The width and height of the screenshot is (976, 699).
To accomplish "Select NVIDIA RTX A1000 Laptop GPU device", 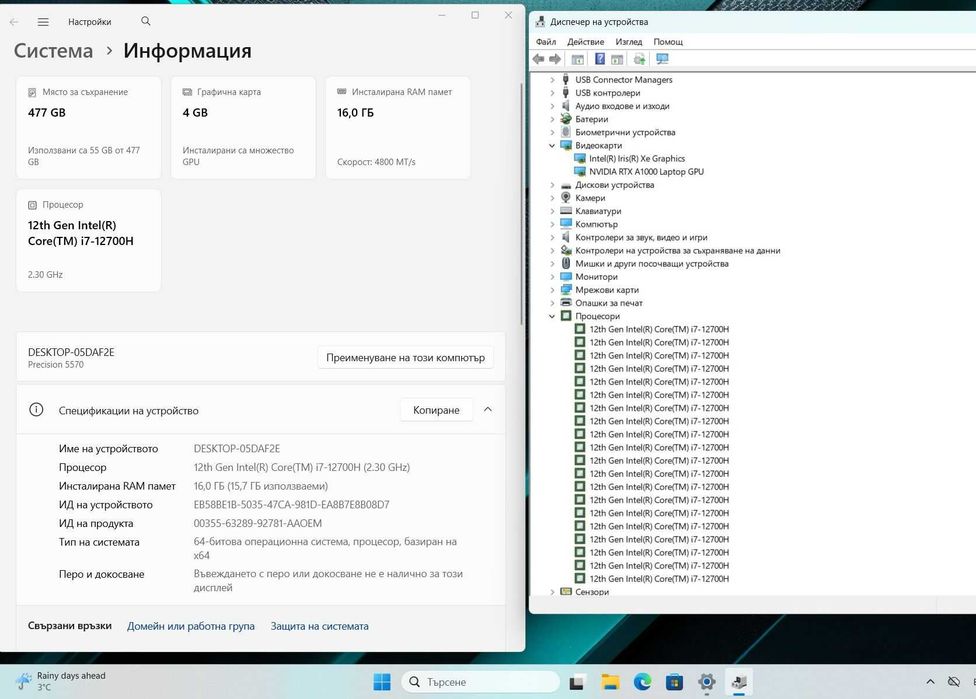I will (x=646, y=172).
